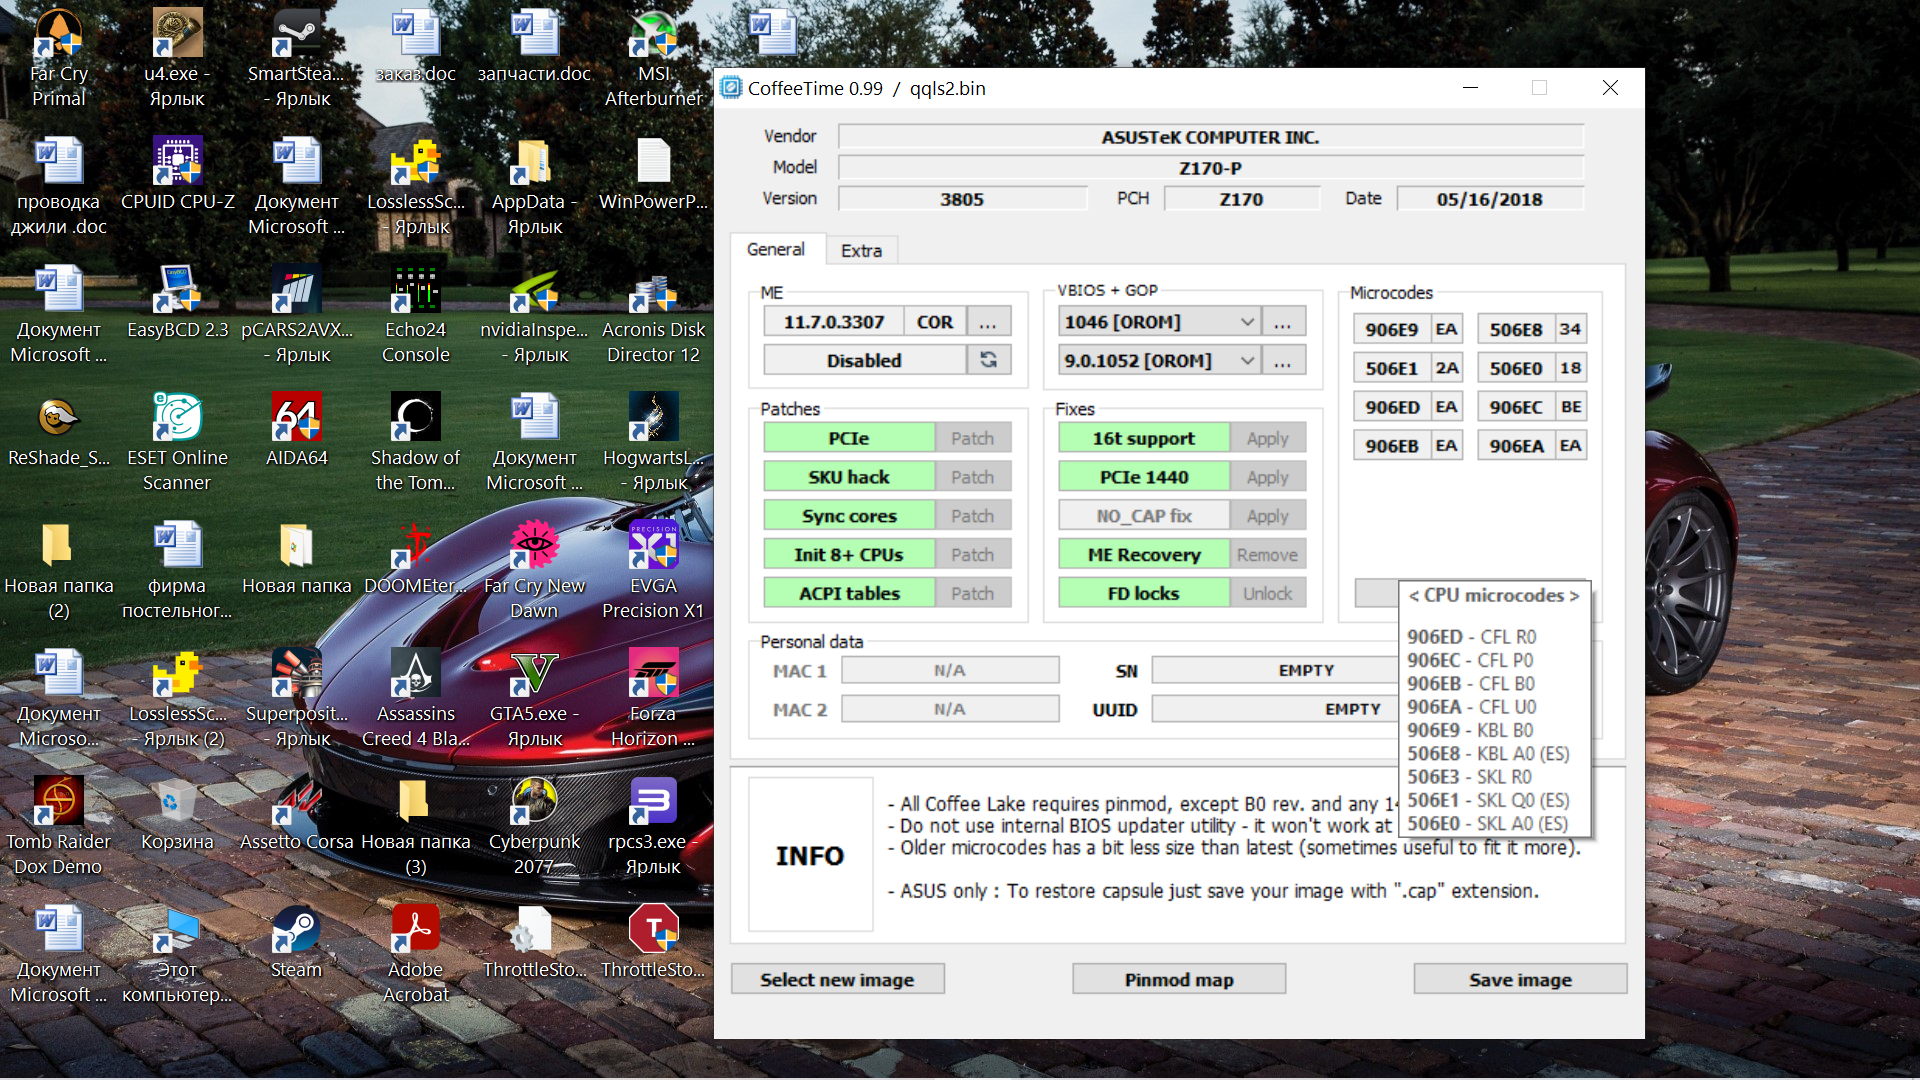Screen dimensions: 1920x1080
Task: Launch MSI Afterburner shortcut
Action: (653, 35)
